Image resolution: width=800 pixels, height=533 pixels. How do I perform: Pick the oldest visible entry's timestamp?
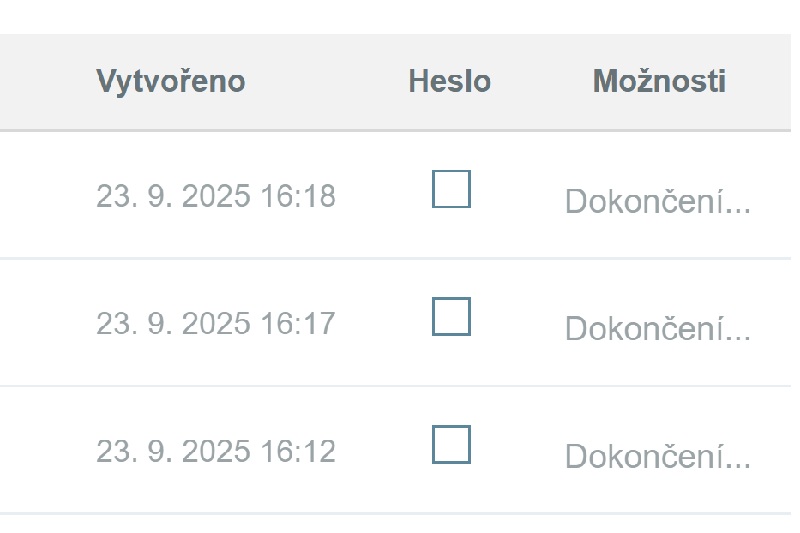pyautogui.click(x=216, y=451)
